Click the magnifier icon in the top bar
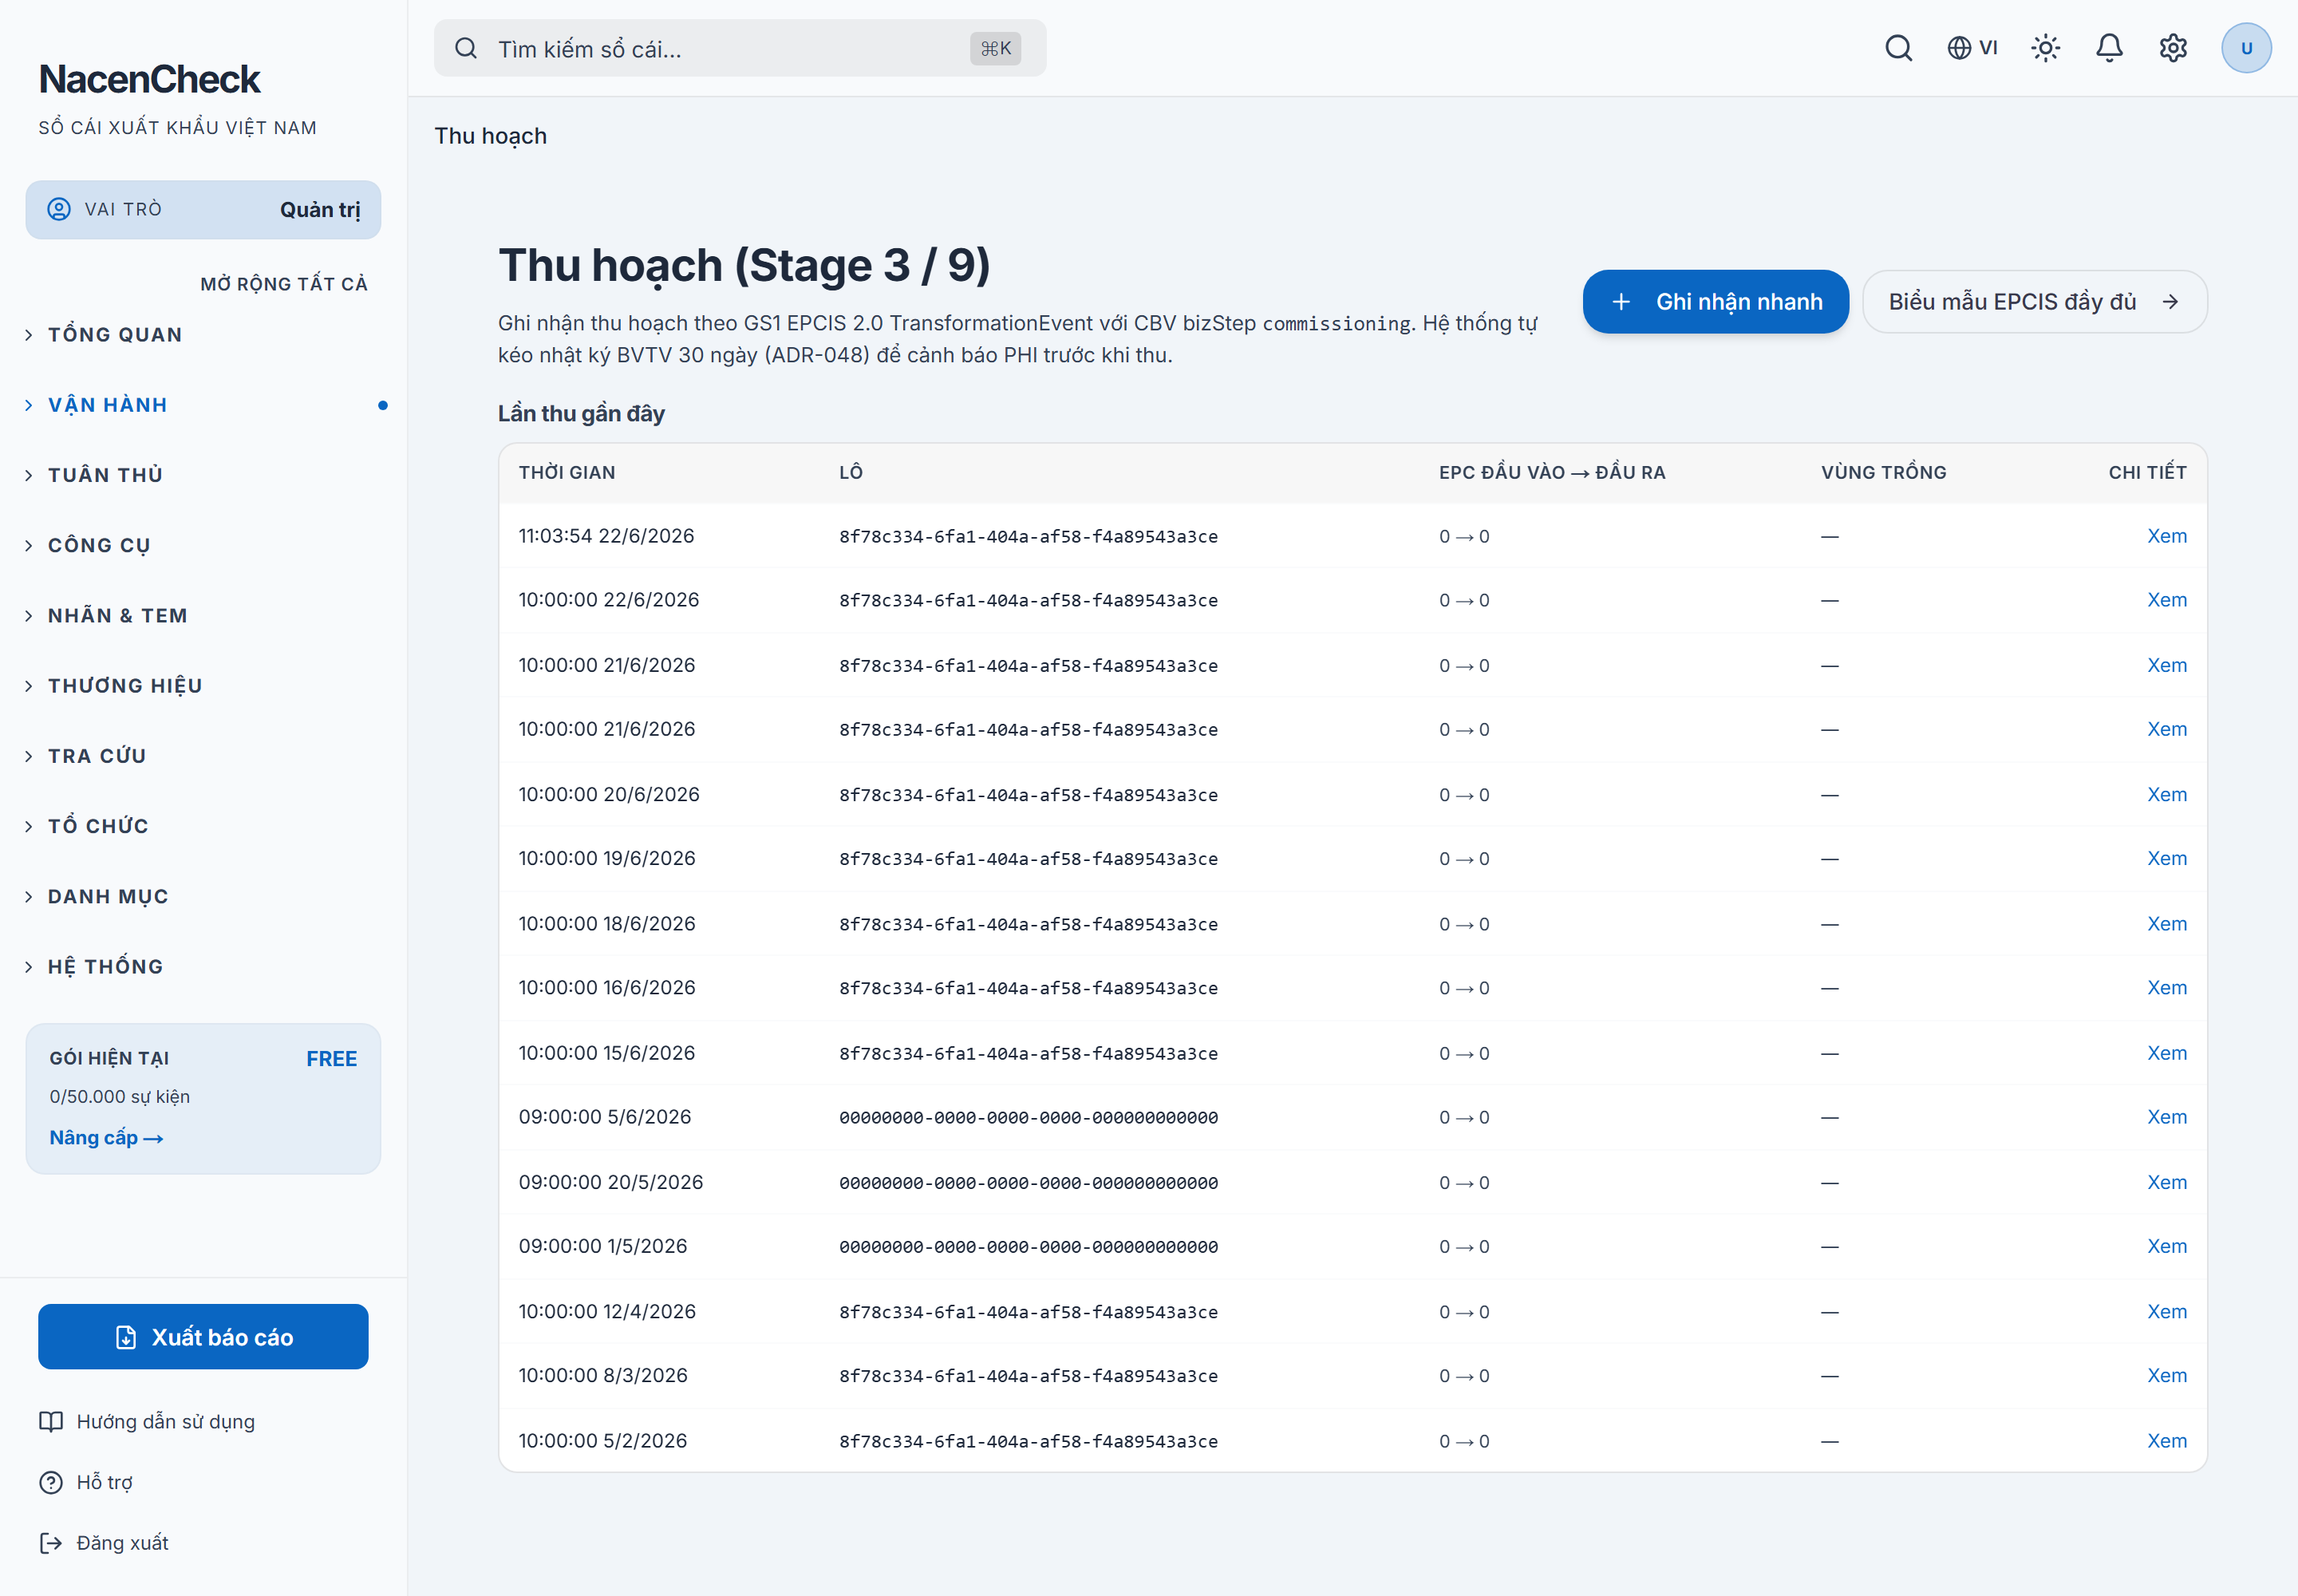Screen dimensions: 2298x1596 pos(1898,48)
